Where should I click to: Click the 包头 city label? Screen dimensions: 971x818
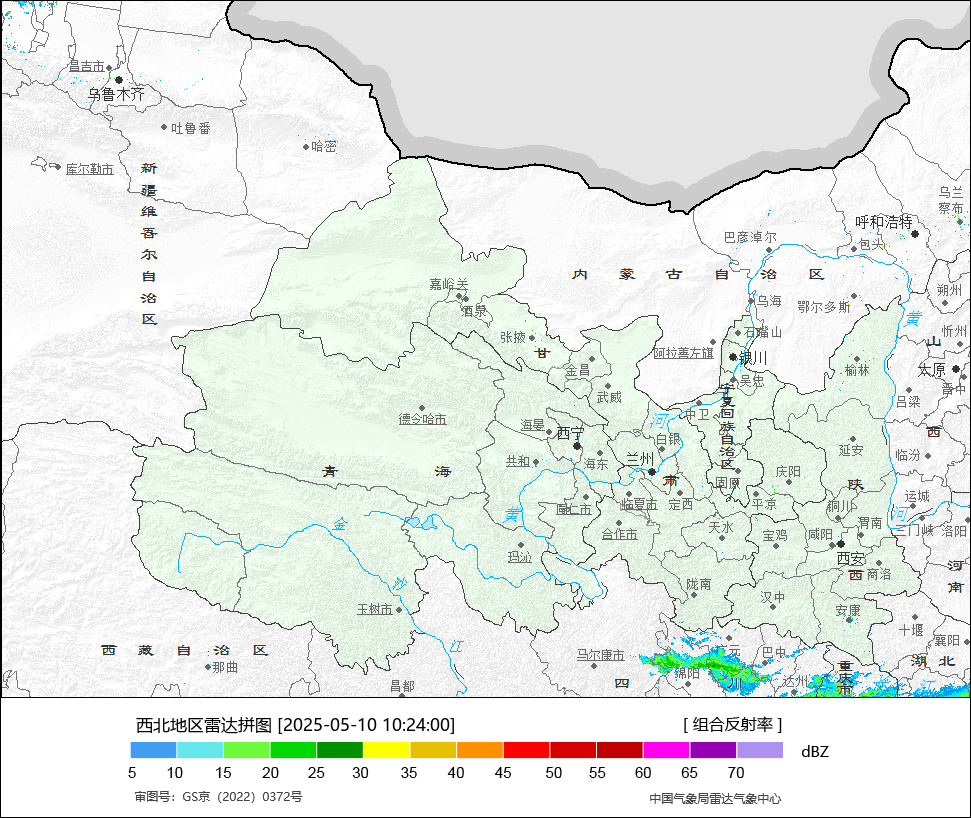click(x=873, y=245)
